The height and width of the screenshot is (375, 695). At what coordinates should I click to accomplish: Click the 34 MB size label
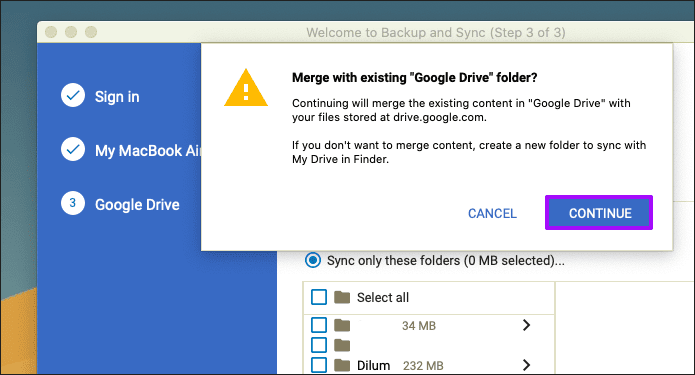pyautogui.click(x=419, y=326)
